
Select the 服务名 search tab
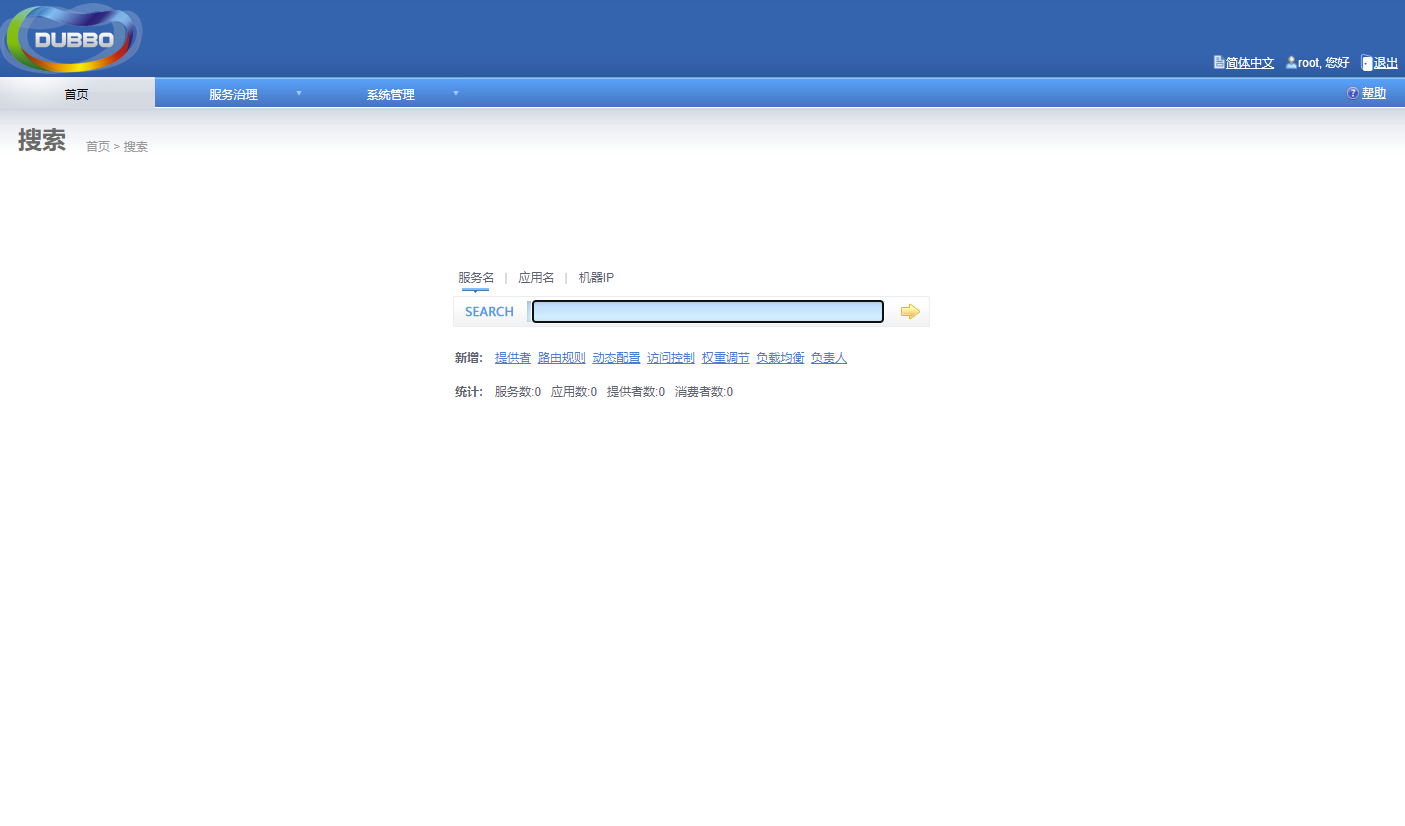tap(476, 278)
